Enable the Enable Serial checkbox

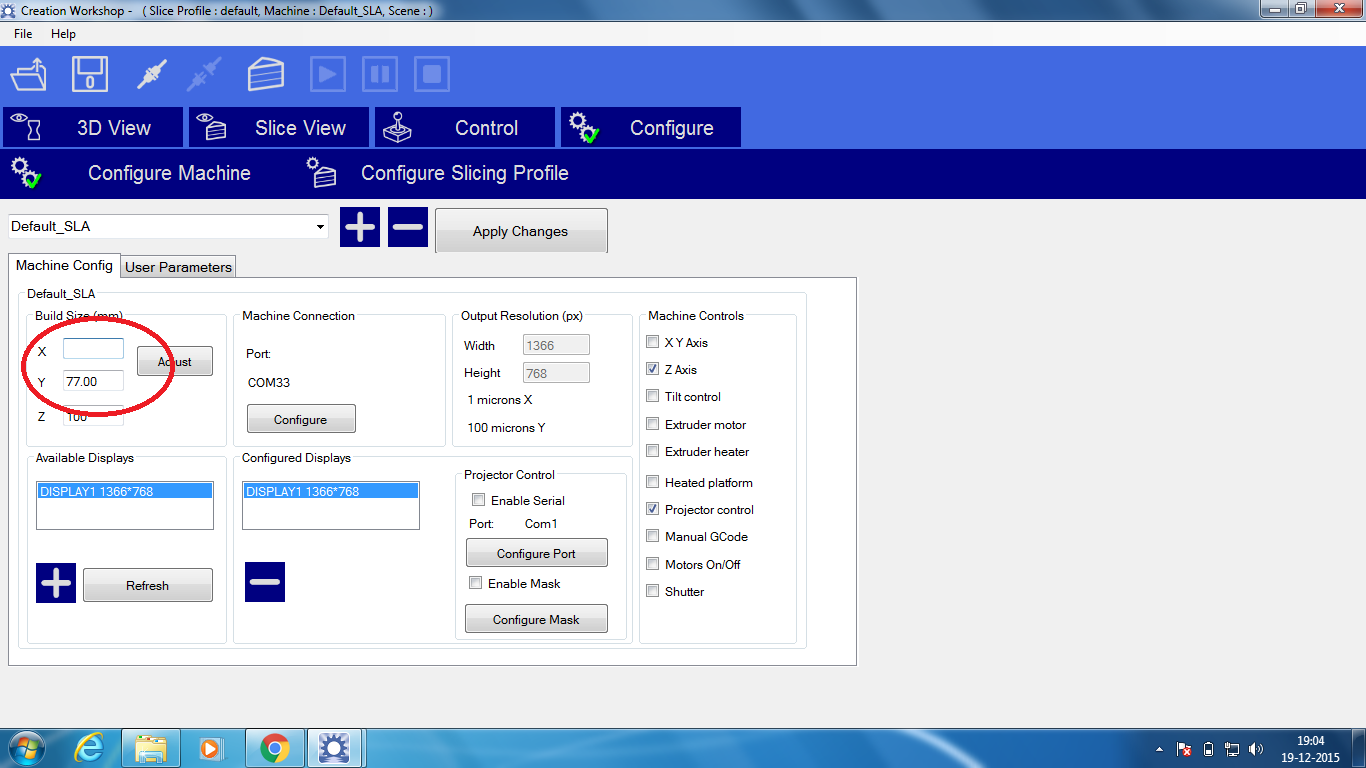[x=478, y=500]
